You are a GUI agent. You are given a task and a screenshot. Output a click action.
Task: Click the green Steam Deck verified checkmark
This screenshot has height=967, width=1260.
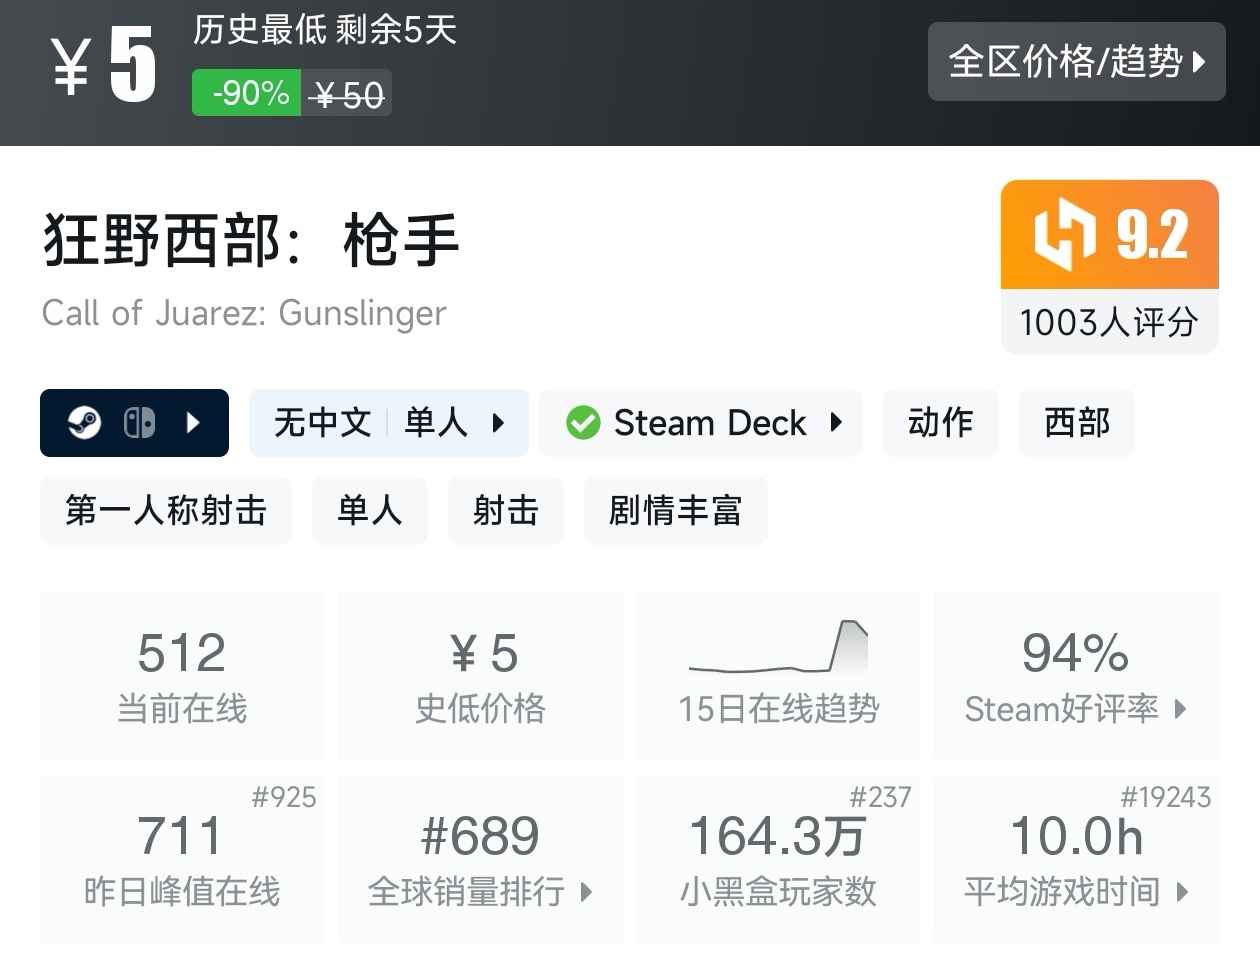point(583,423)
